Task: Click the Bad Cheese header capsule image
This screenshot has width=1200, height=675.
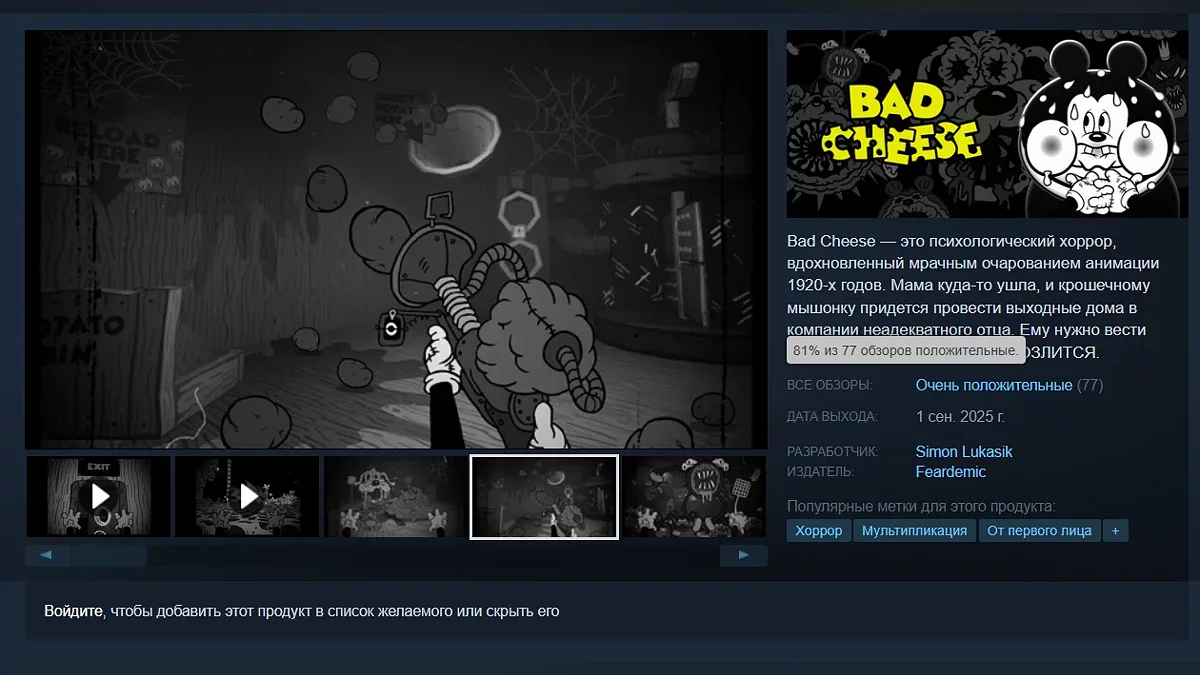Action: pos(988,124)
